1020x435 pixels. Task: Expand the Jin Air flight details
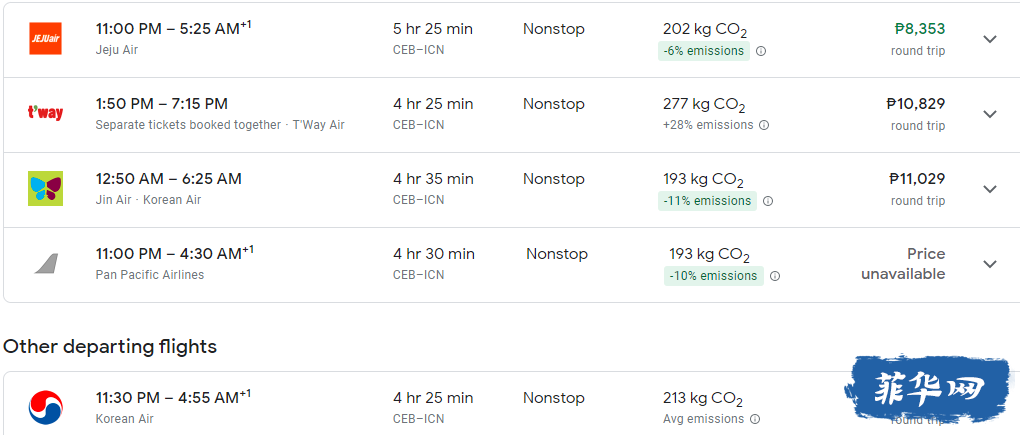coord(989,189)
